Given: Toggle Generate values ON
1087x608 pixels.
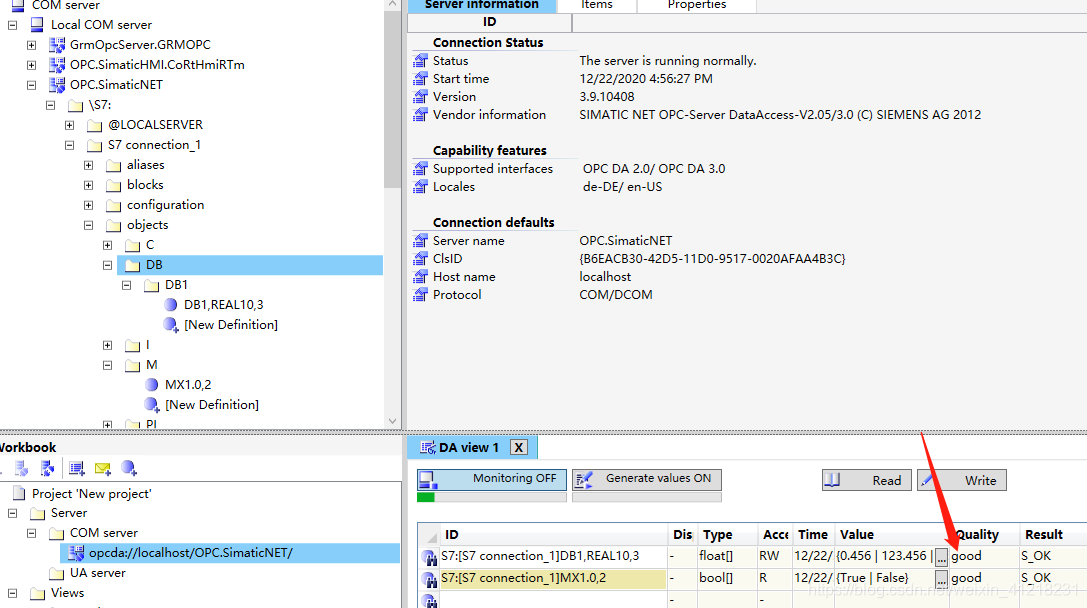Looking at the screenshot, I should [x=646, y=479].
